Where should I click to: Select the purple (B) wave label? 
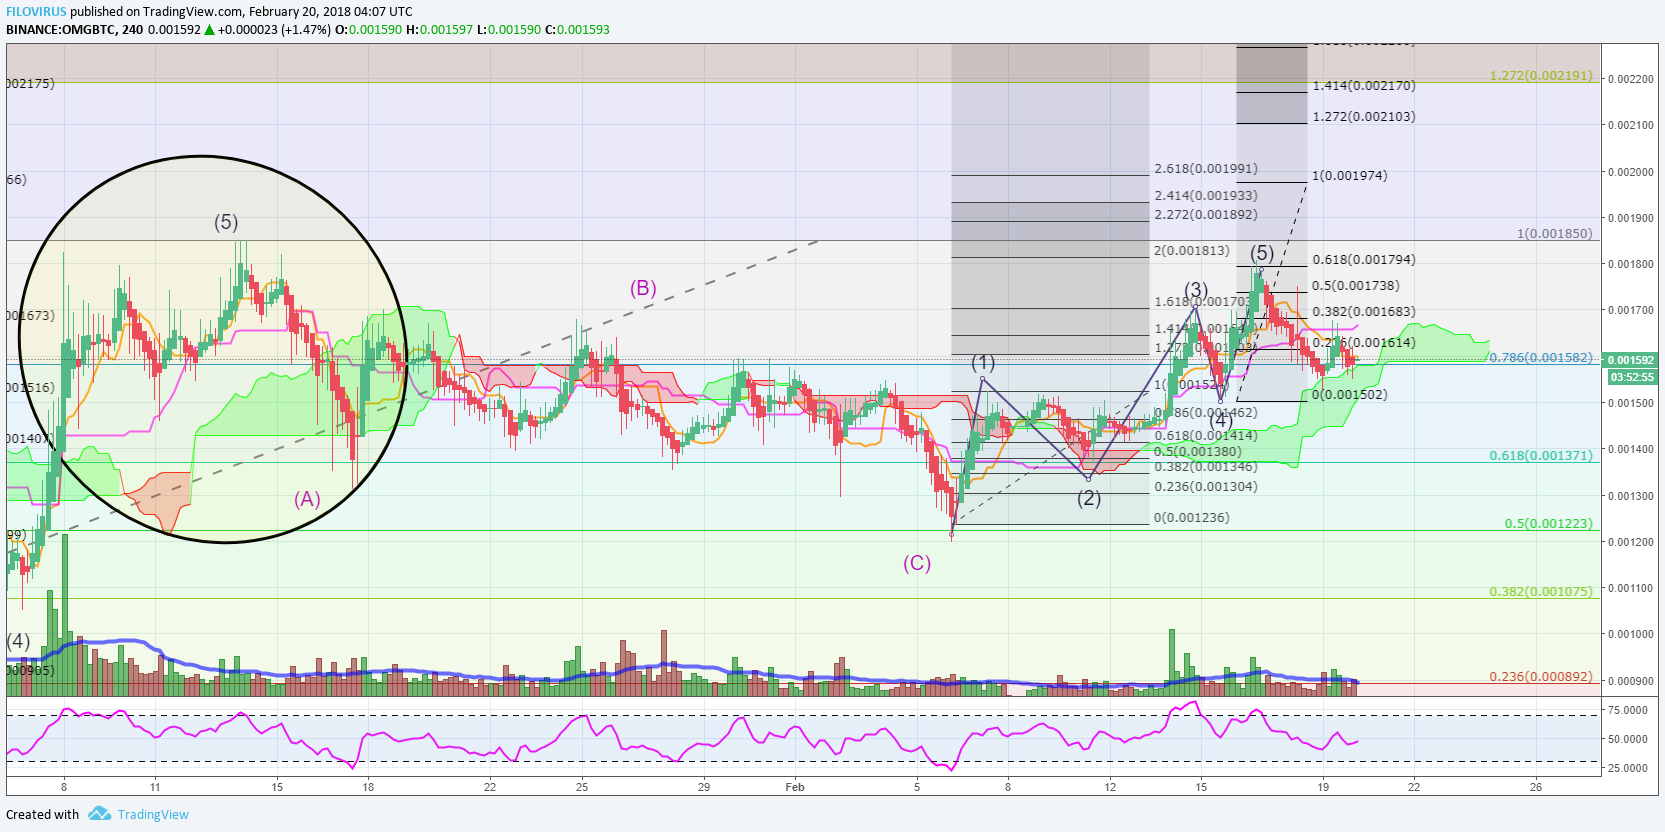[x=643, y=288]
